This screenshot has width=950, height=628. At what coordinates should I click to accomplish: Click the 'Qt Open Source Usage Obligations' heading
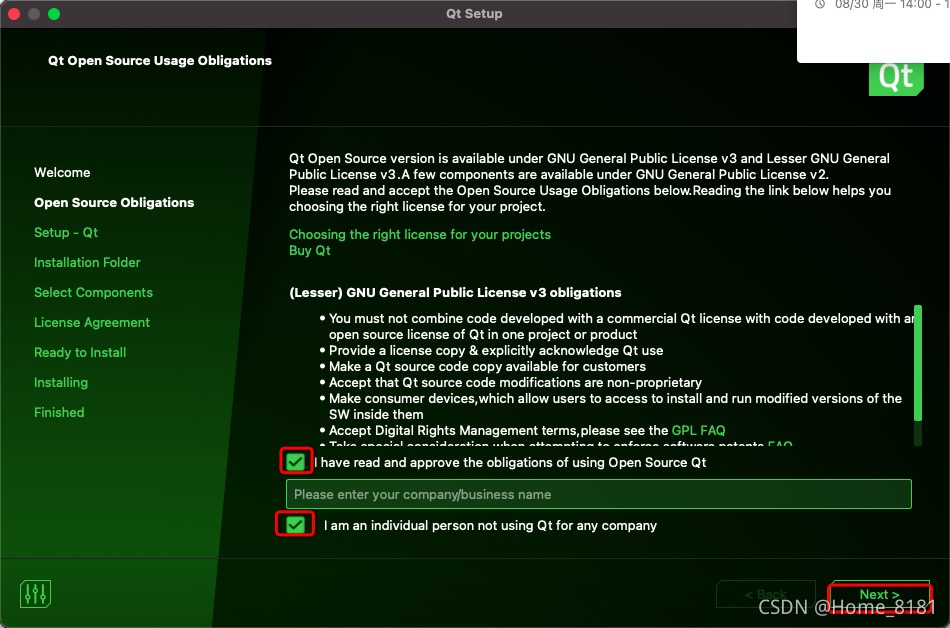[x=160, y=61]
